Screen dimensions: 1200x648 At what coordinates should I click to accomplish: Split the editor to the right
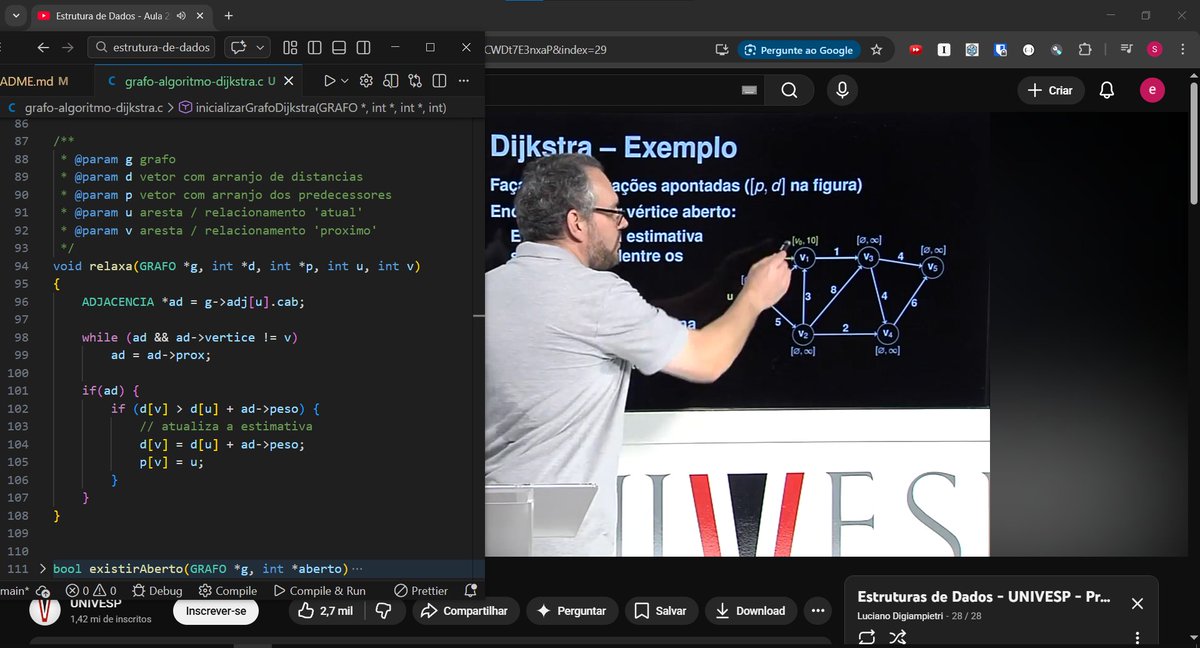coord(441,81)
